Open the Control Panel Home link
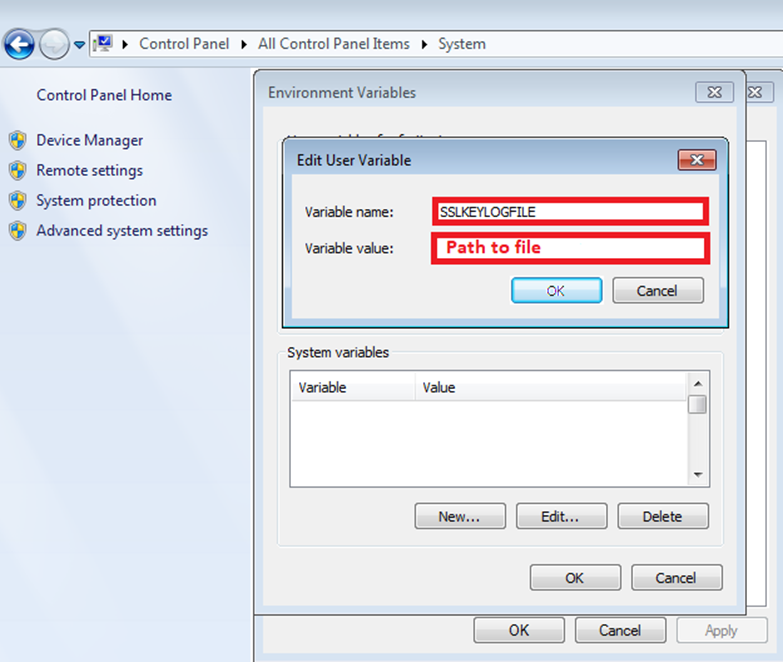Screen dimensions: 783x662 pos(104,95)
